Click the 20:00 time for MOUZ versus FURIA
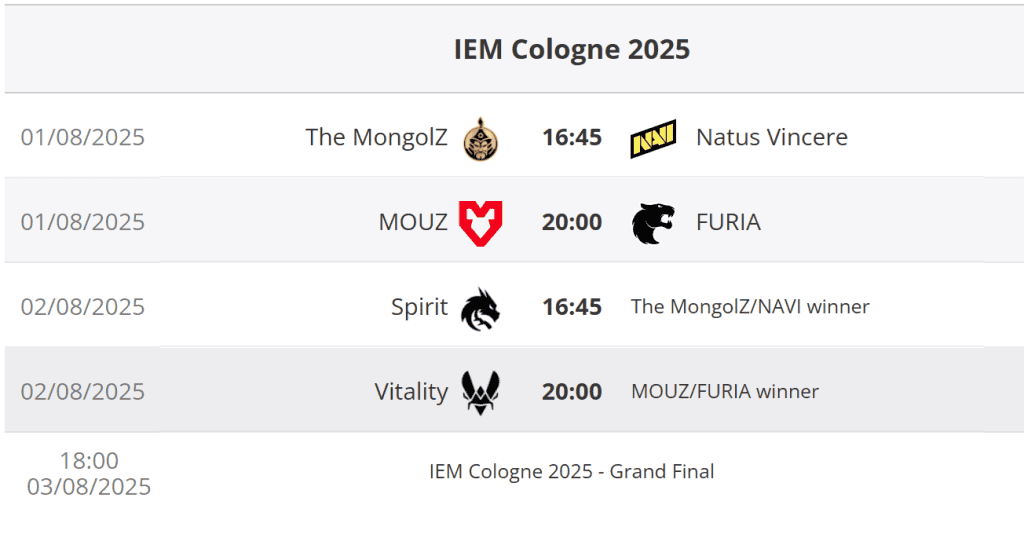Screen dimensions: 1024x534 coord(572,222)
